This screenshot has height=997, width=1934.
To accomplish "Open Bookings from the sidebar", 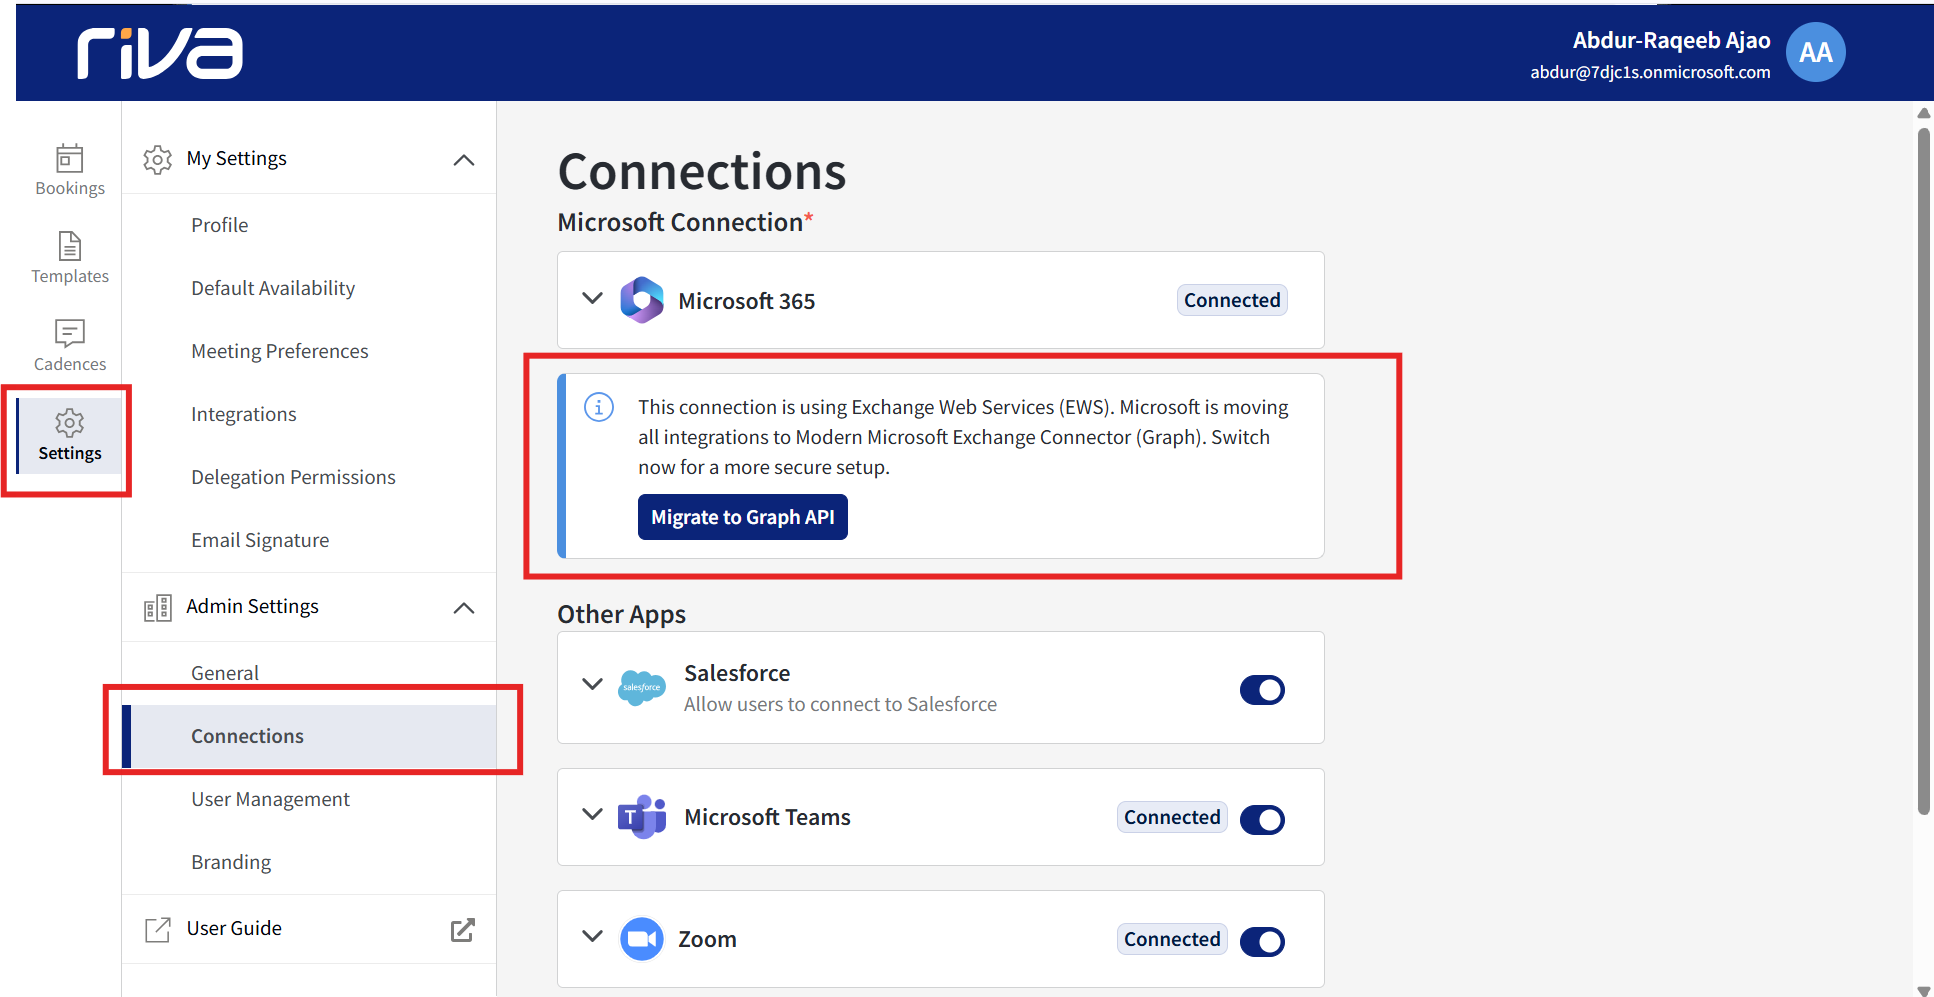I will tap(70, 170).
